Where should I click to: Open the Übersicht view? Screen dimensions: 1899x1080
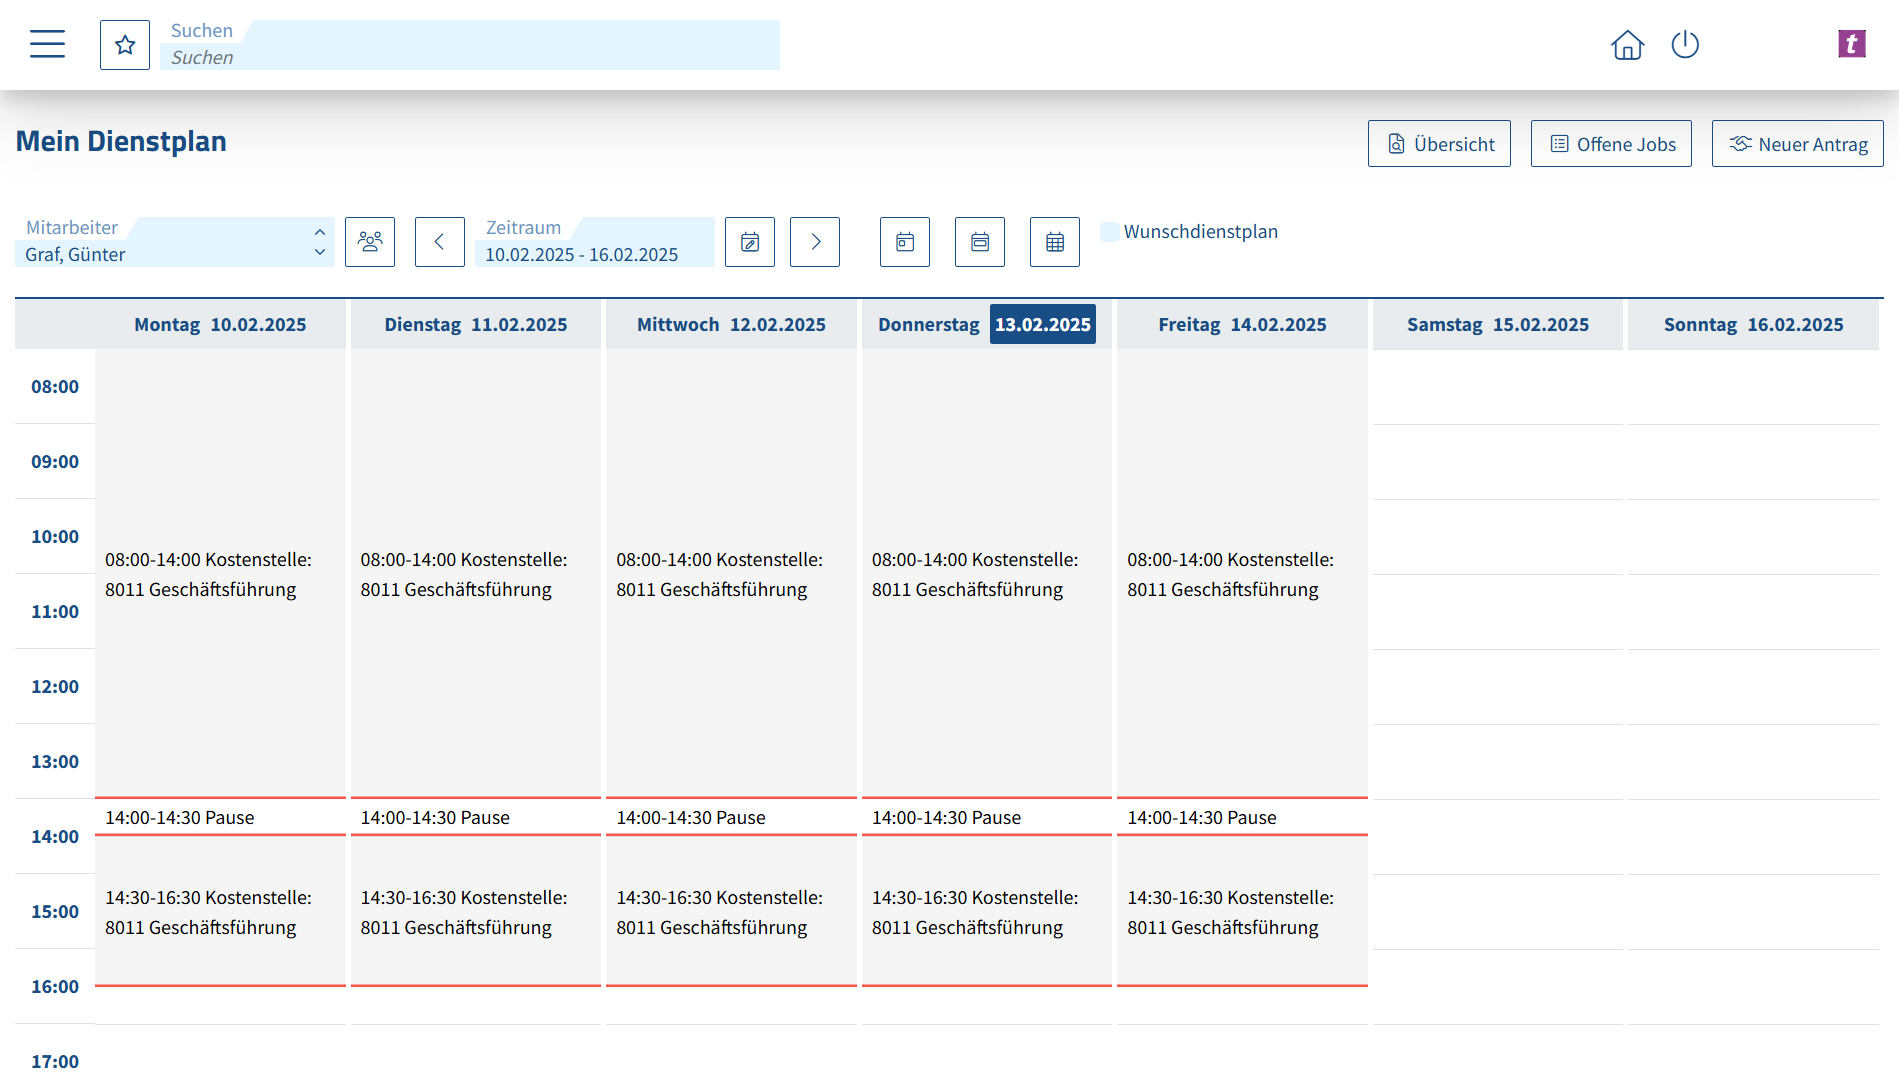(1439, 143)
